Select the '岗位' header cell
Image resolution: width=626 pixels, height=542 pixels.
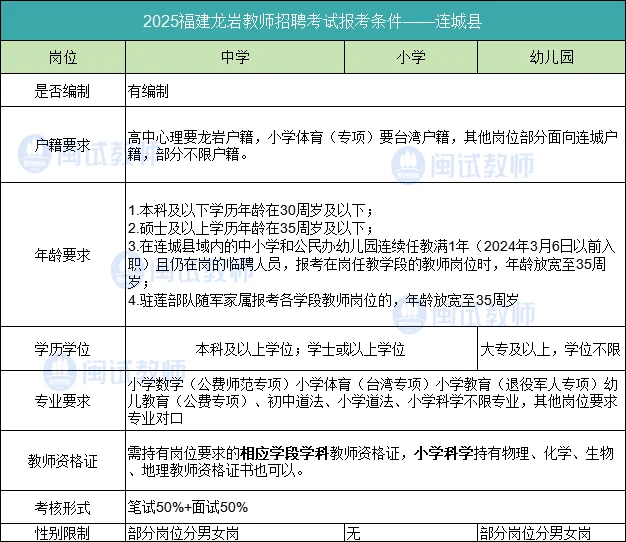pyautogui.click(x=63, y=57)
